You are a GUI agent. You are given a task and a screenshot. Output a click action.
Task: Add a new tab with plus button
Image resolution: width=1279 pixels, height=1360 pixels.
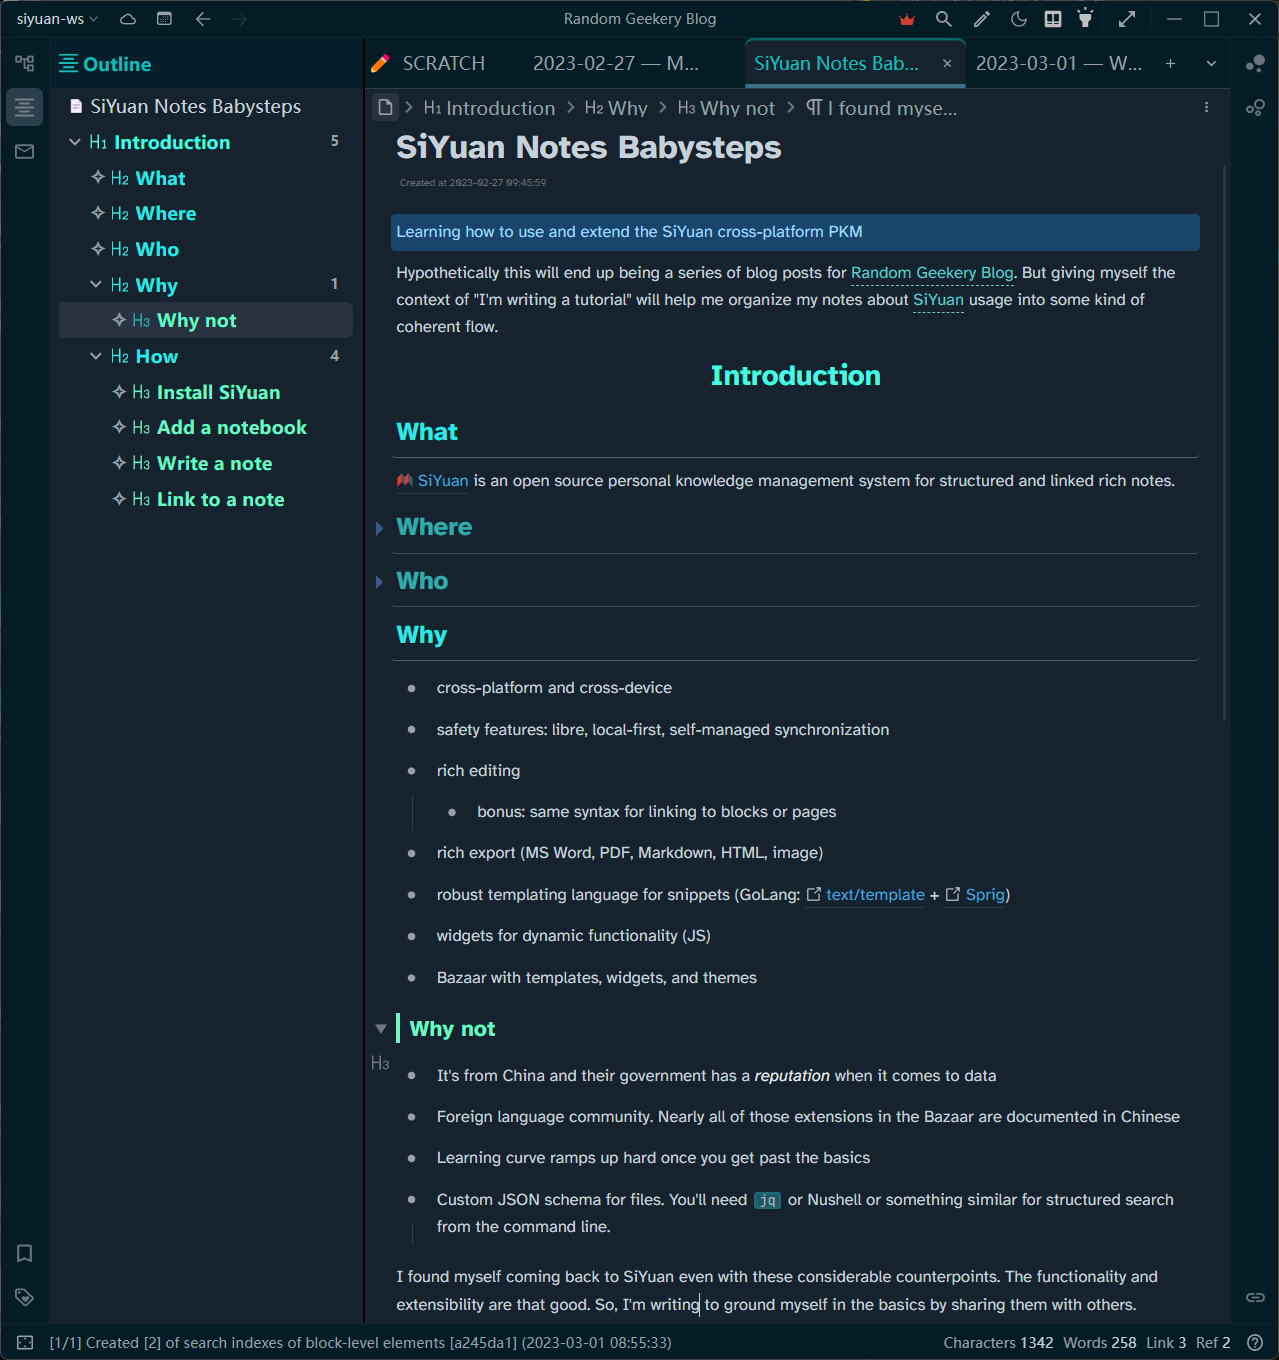[x=1170, y=63]
